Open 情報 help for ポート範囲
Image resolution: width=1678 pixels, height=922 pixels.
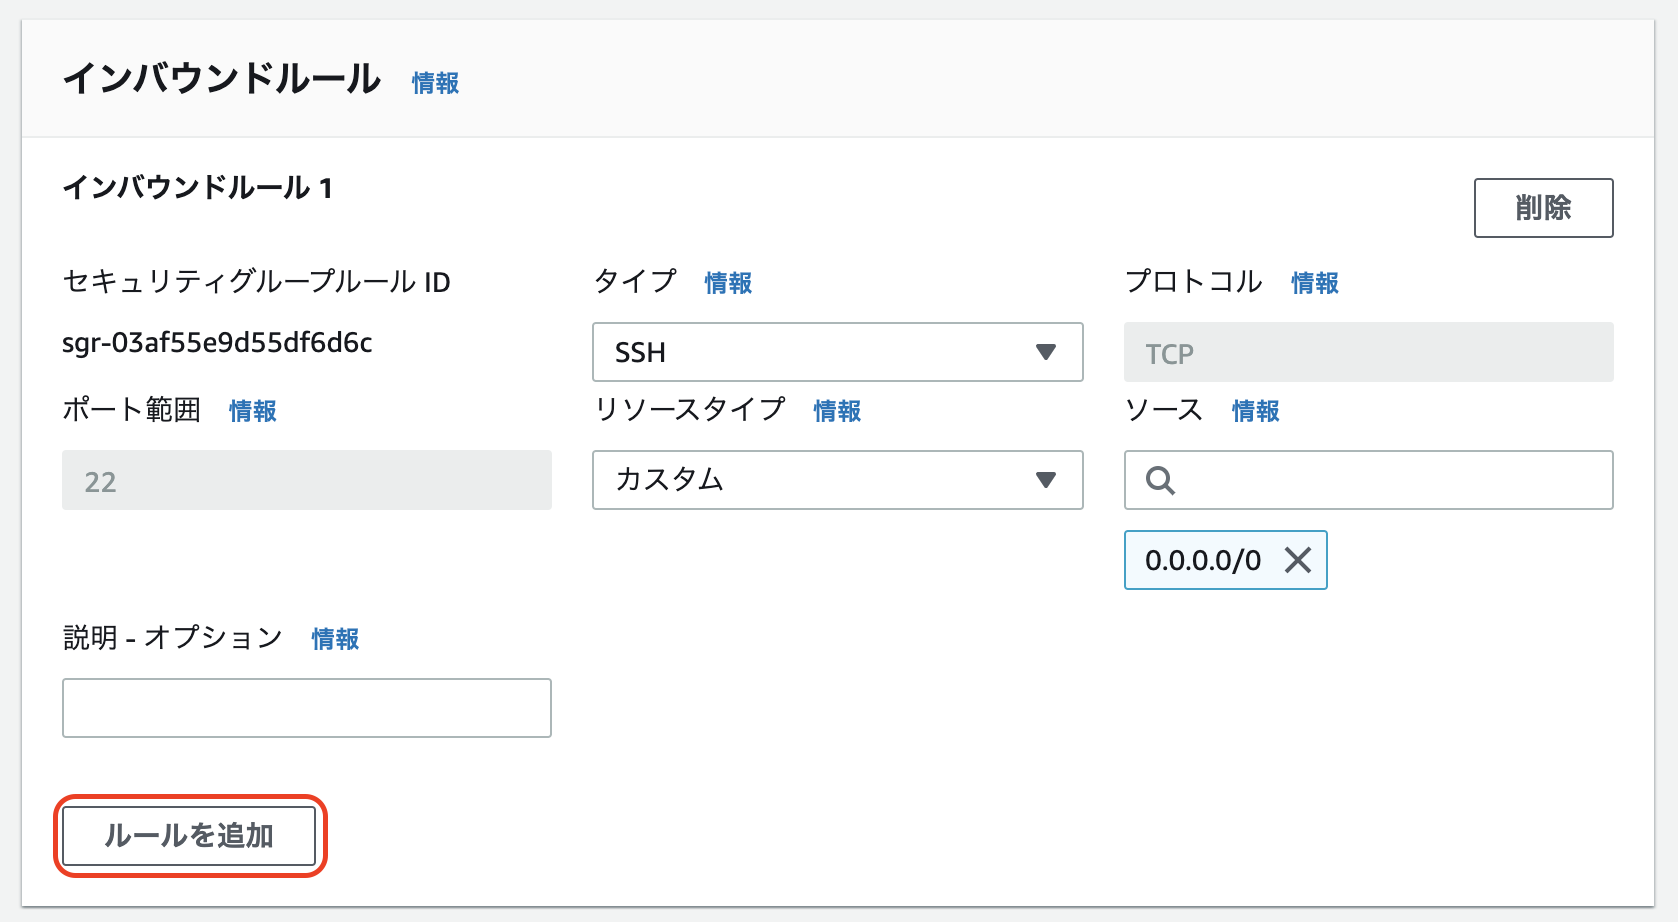pyautogui.click(x=252, y=411)
